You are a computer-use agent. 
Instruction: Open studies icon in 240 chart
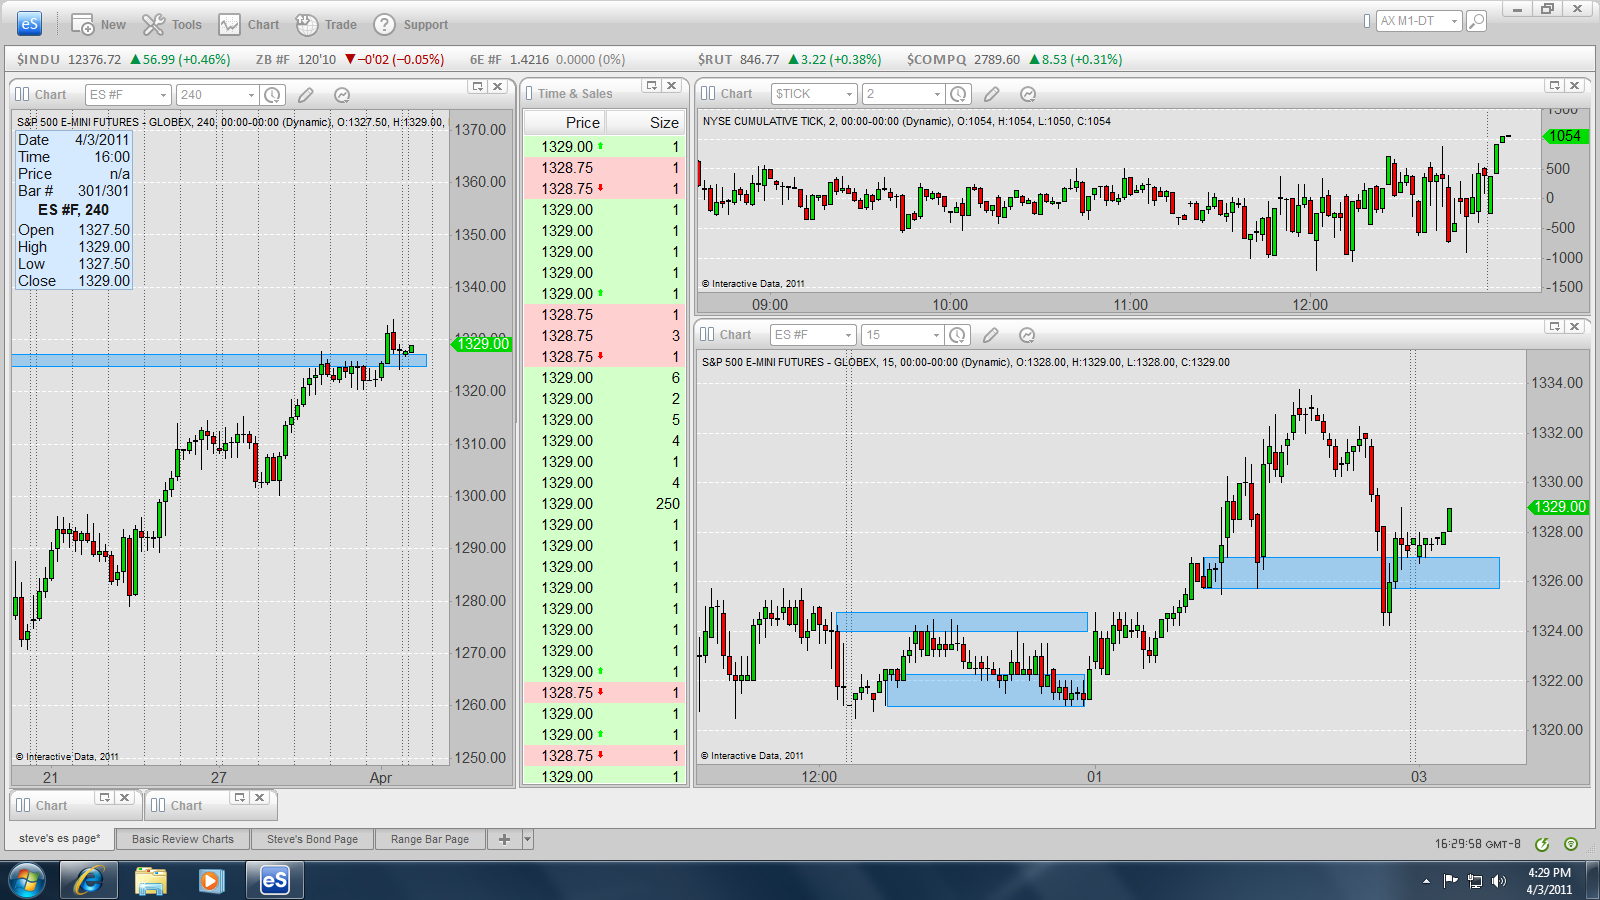[x=342, y=95]
